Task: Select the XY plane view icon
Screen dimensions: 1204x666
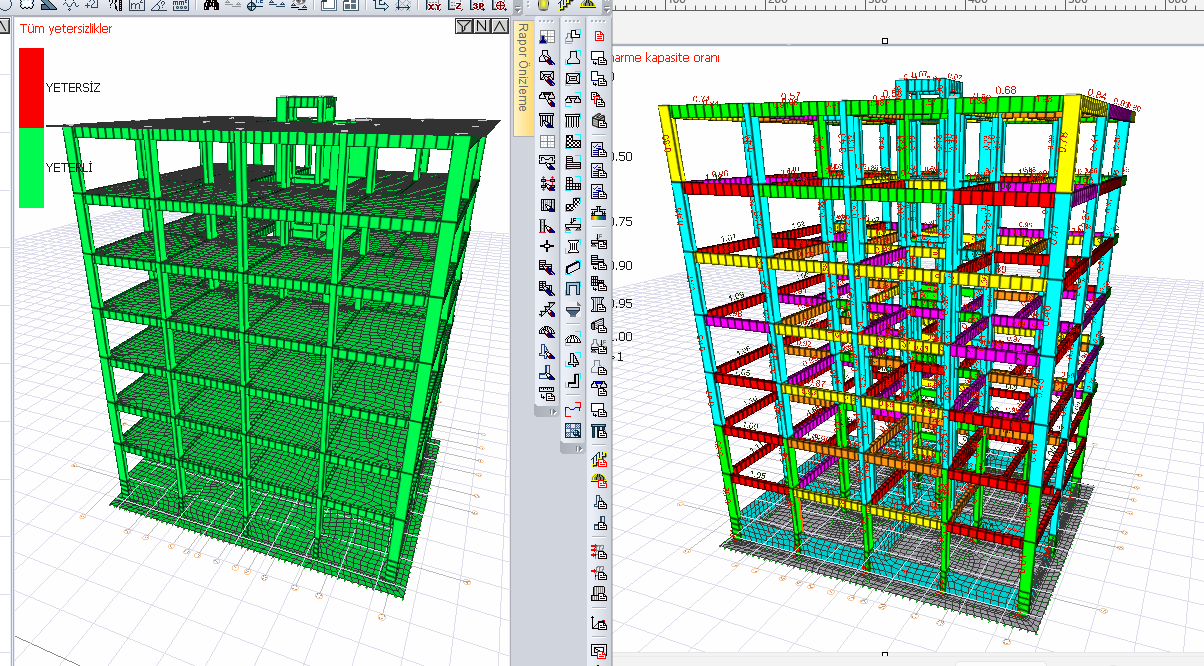Action: [x=434, y=5]
